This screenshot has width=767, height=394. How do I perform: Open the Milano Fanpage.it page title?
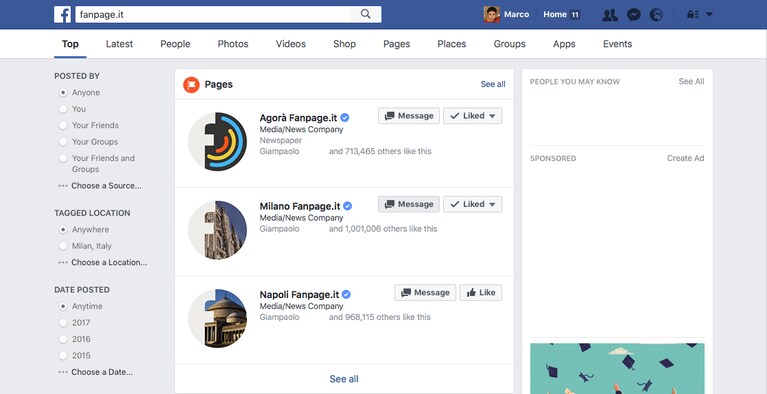click(x=300, y=206)
